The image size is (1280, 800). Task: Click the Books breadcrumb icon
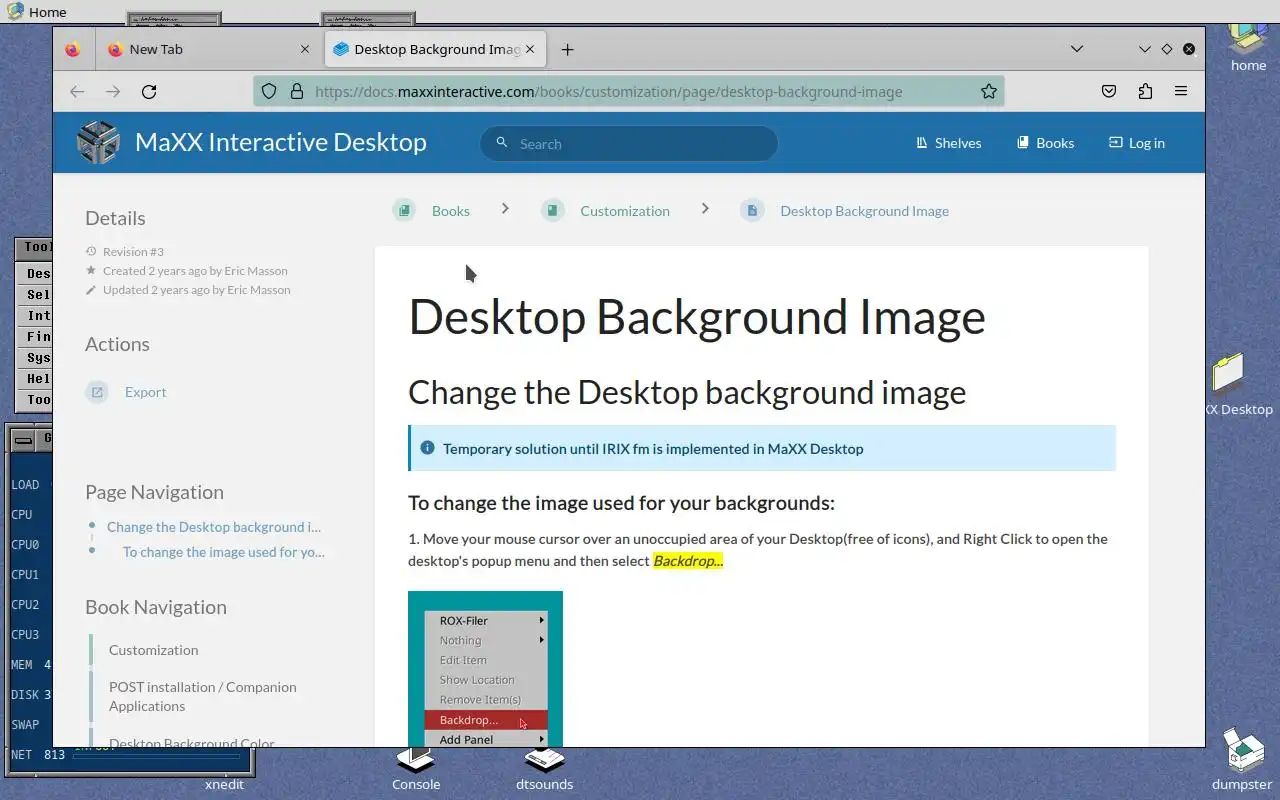[x=404, y=210]
